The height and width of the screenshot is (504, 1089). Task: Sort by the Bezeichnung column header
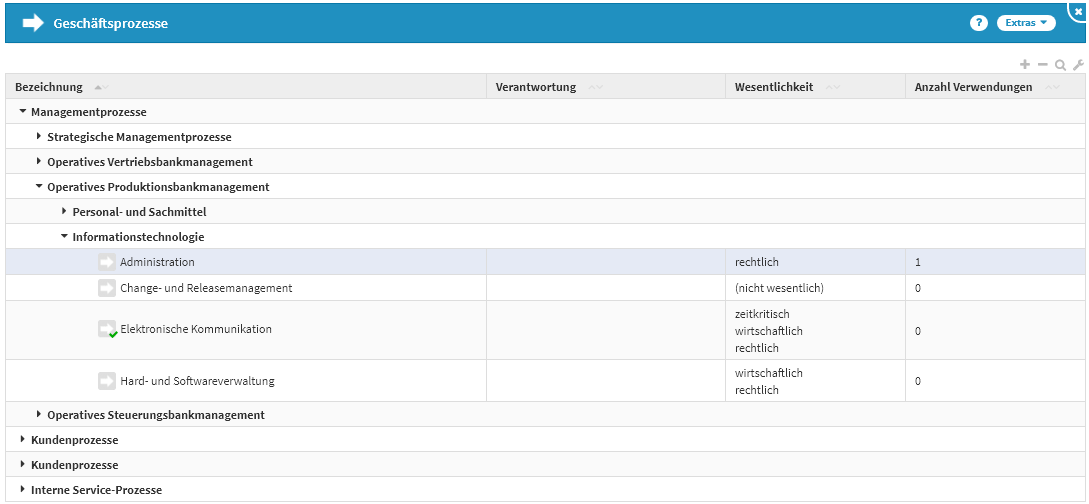49,87
